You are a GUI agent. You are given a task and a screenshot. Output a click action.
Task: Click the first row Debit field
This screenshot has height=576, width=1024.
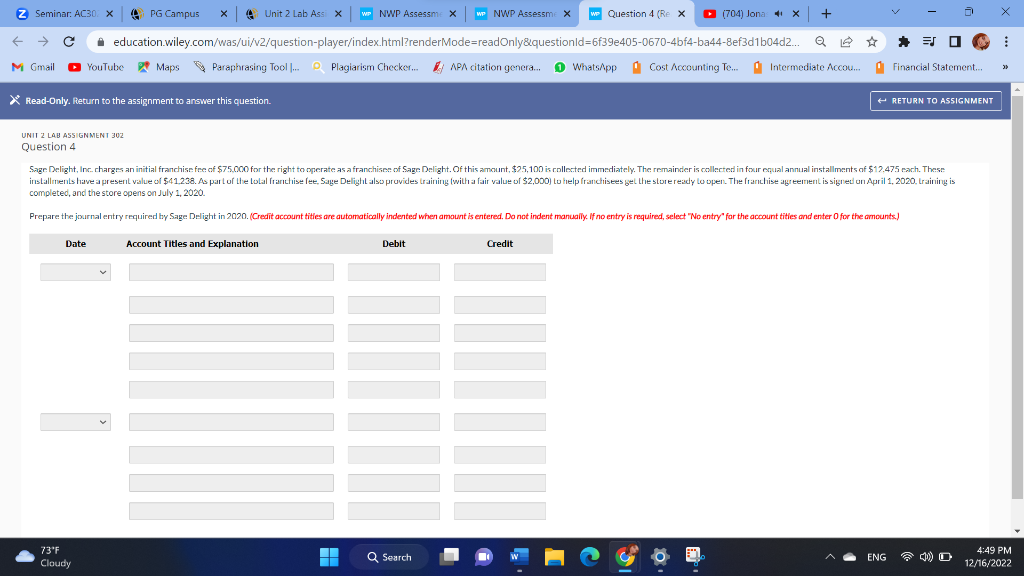(x=394, y=272)
